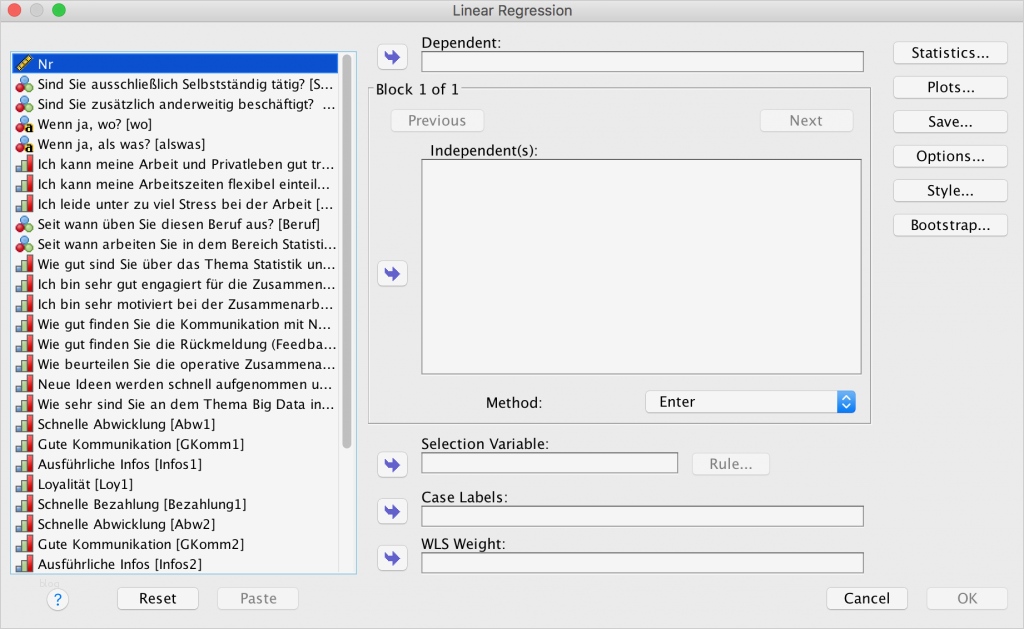
Task: Click the Save... button
Action: click(x=950, y=121)
